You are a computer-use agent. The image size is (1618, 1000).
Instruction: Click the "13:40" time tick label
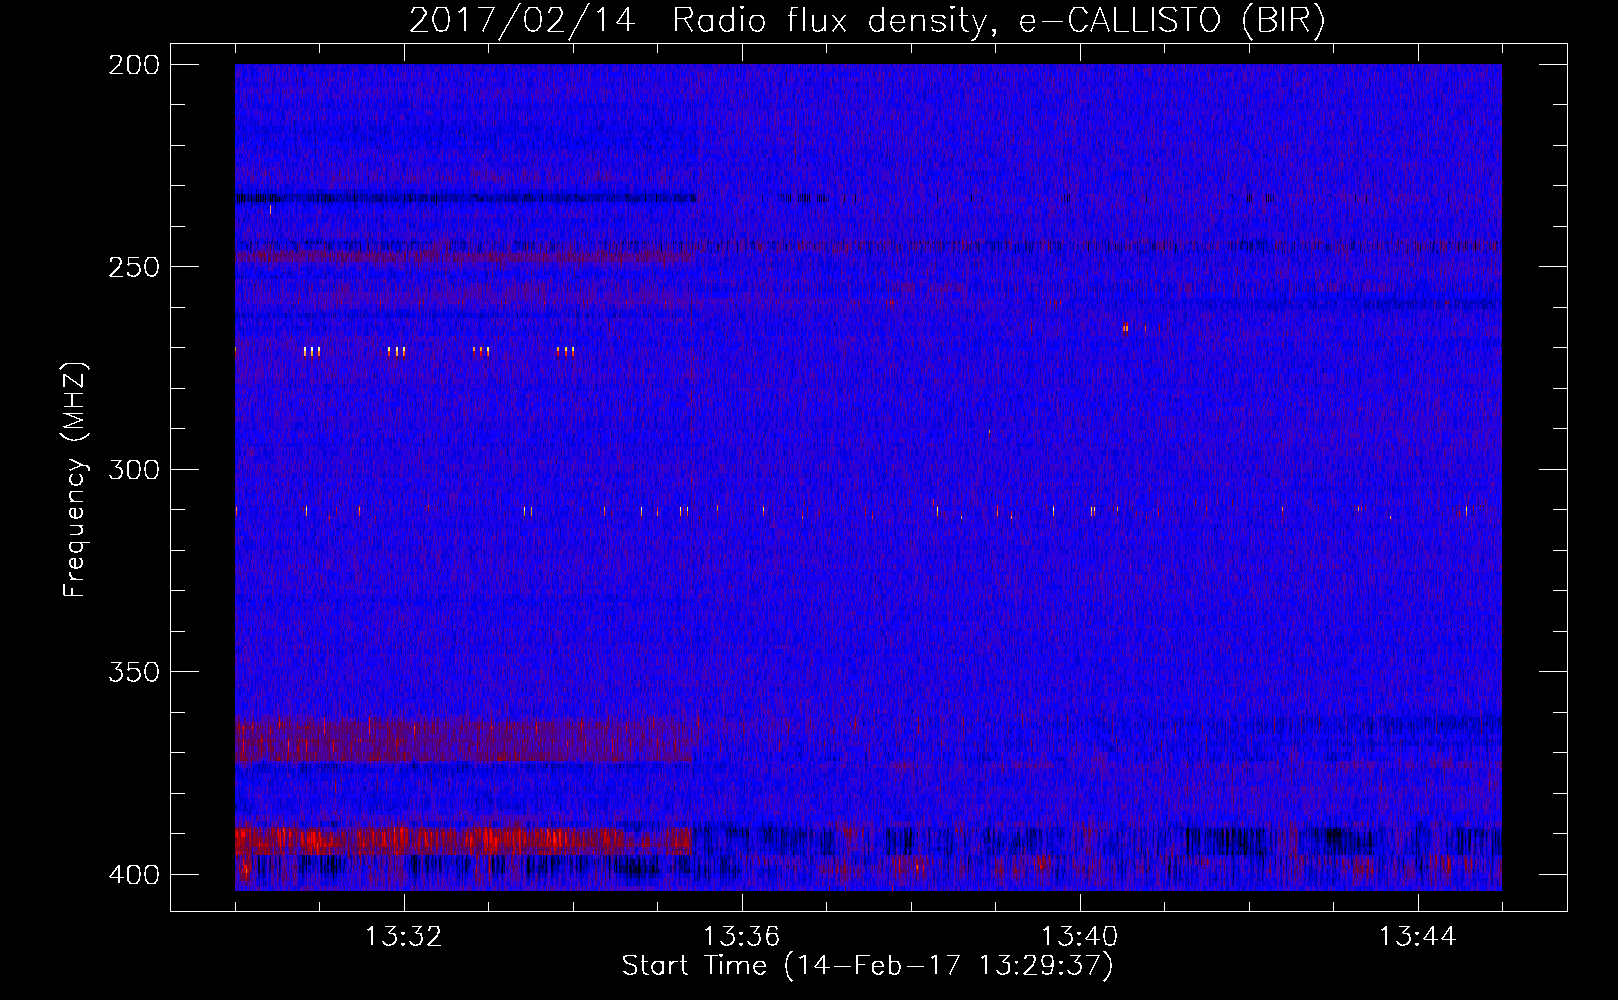click(1079, 937)
